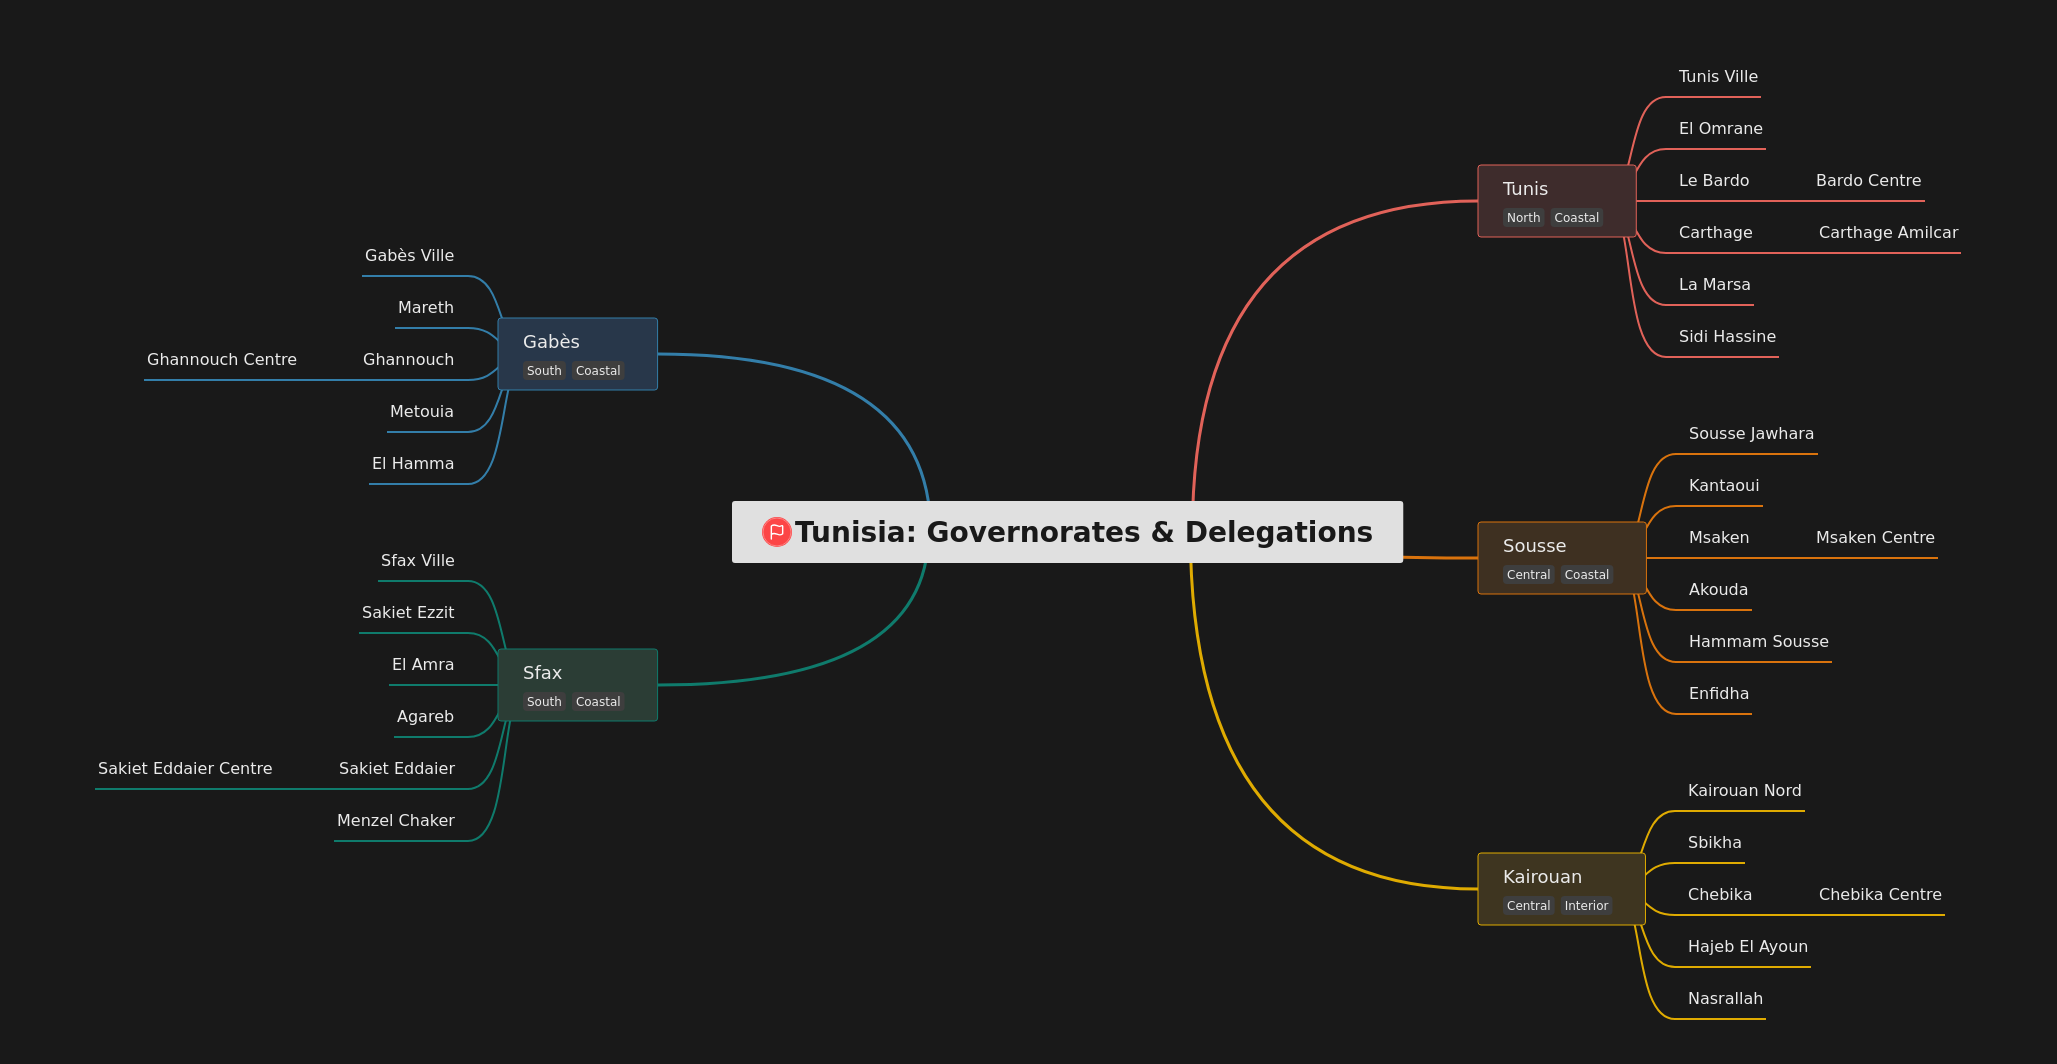Click the Coastal tag on Sfax
The width and height of the screenshot is (2057, 1064).
(598, 702)
